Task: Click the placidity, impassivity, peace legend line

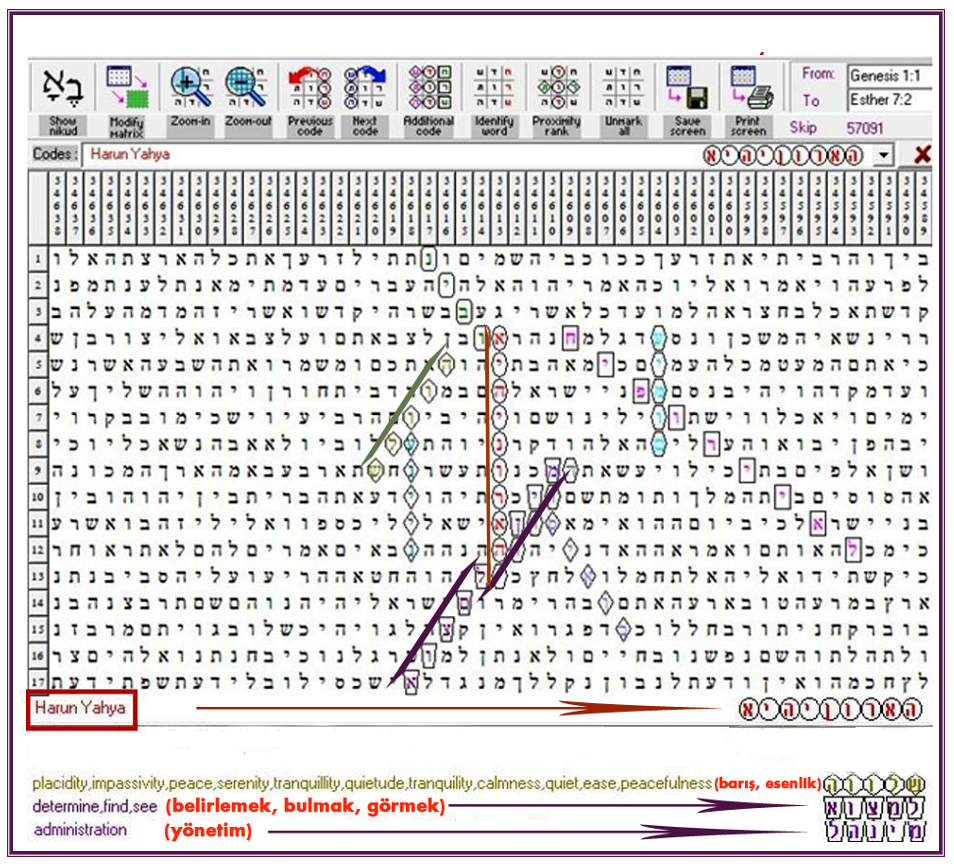Action: 372,783
